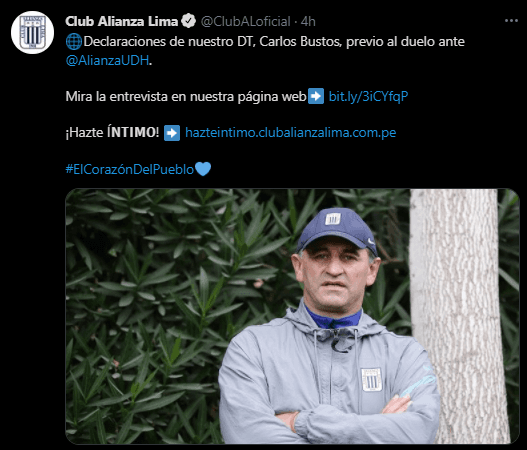Open the bit.ly/3iCYfqP link
Viewport: 527px width, 450px height.
point(368,96)
